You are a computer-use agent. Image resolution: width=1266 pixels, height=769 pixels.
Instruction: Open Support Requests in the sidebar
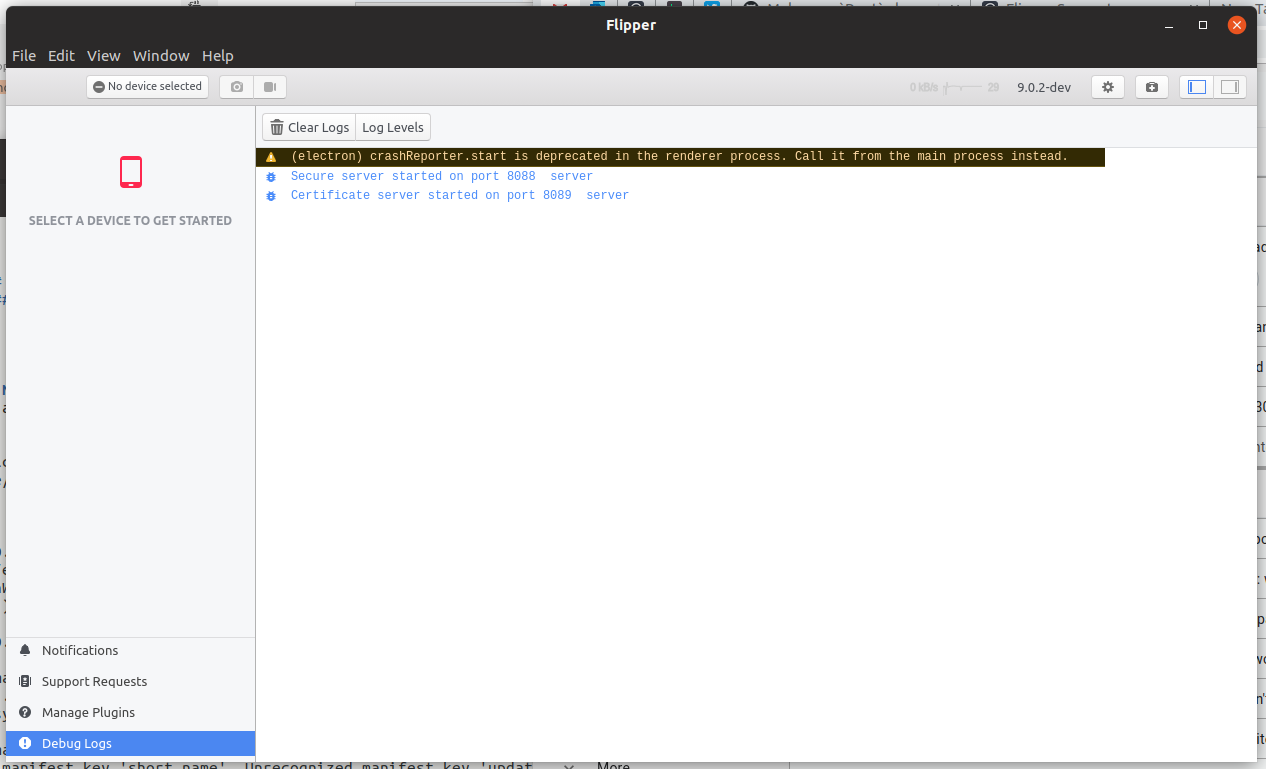tap(130, 681)
